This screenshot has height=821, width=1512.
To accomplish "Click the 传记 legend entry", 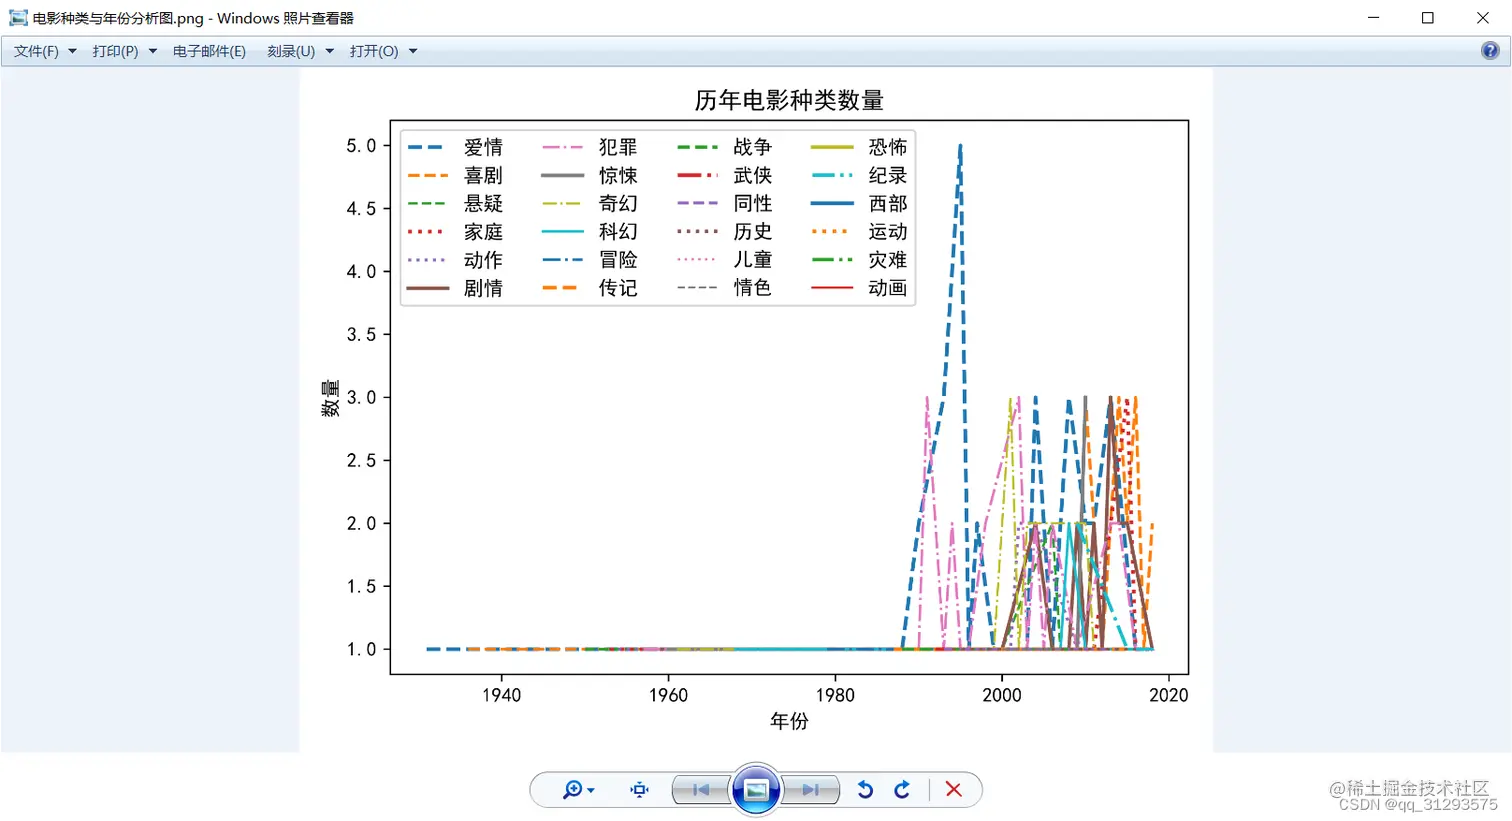I will (590, 288).
